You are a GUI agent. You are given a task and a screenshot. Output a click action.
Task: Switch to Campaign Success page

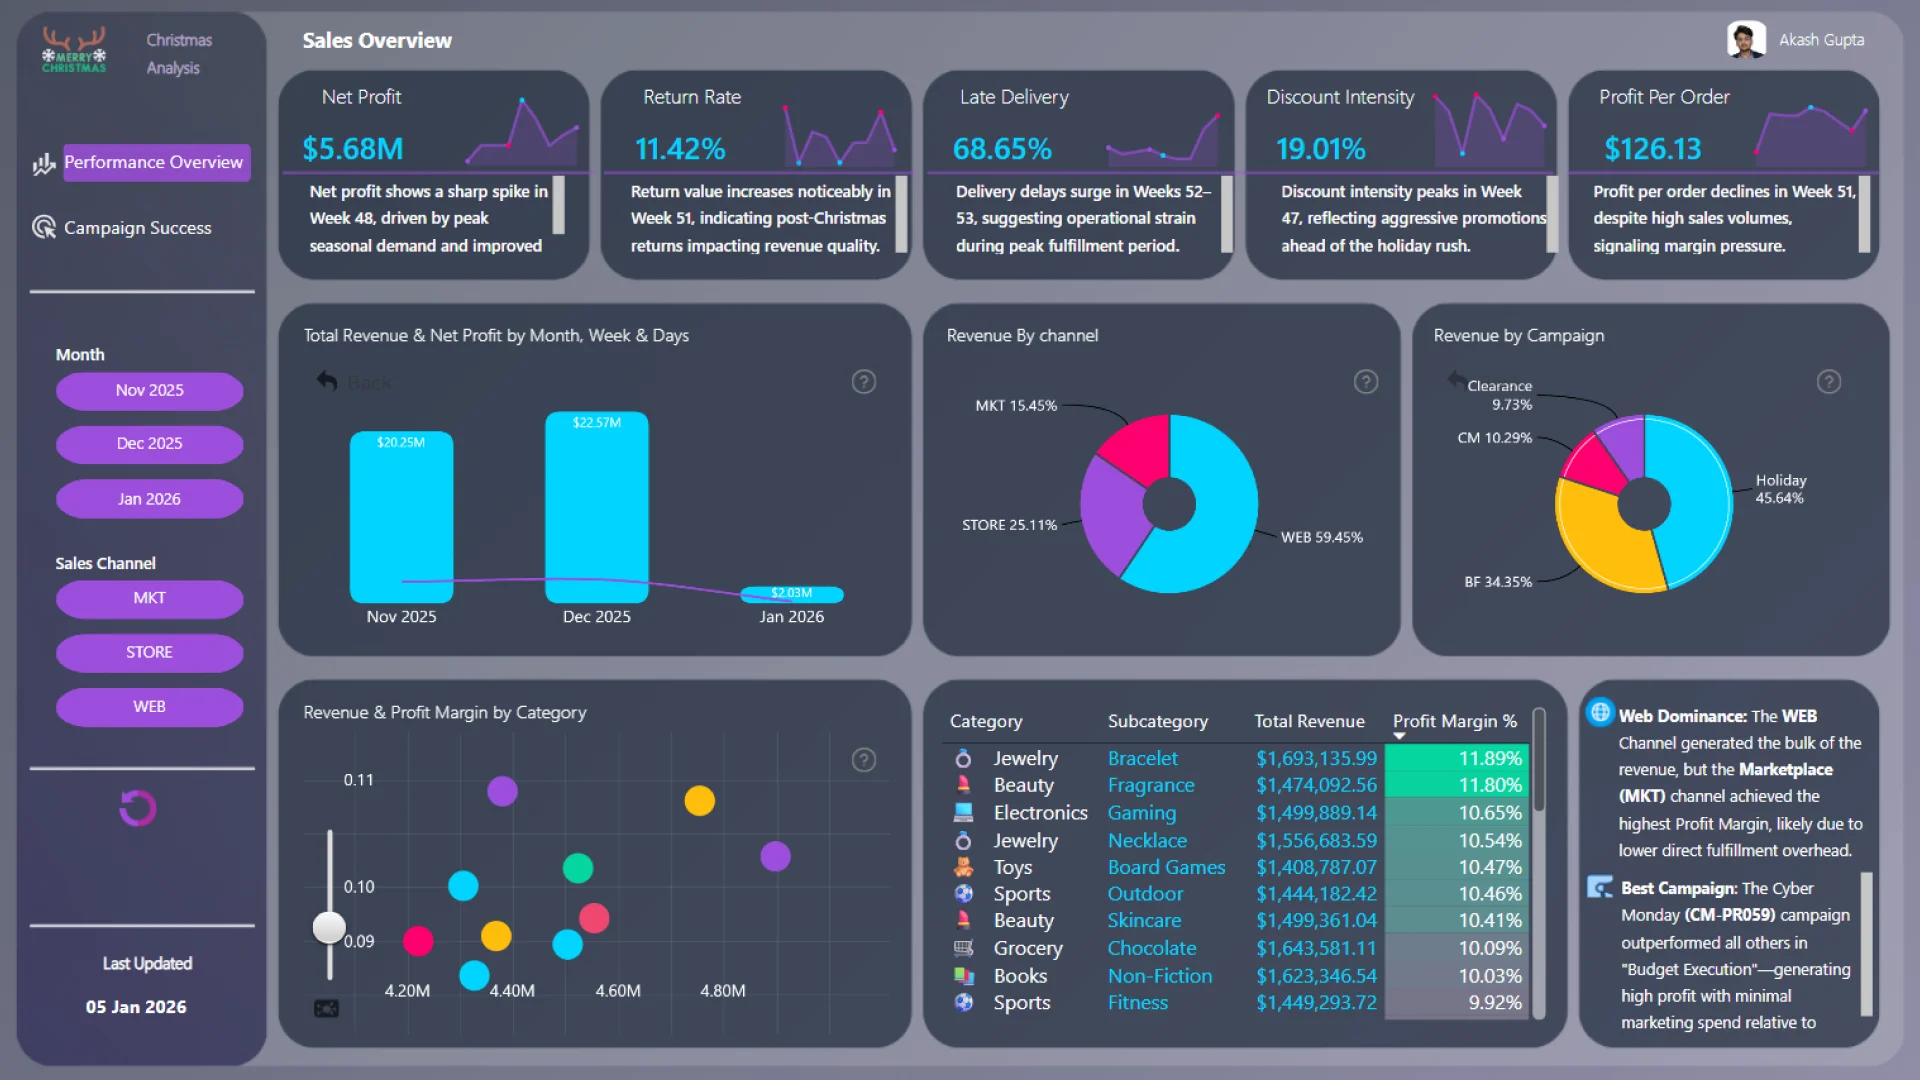click(x=138, y=228)
